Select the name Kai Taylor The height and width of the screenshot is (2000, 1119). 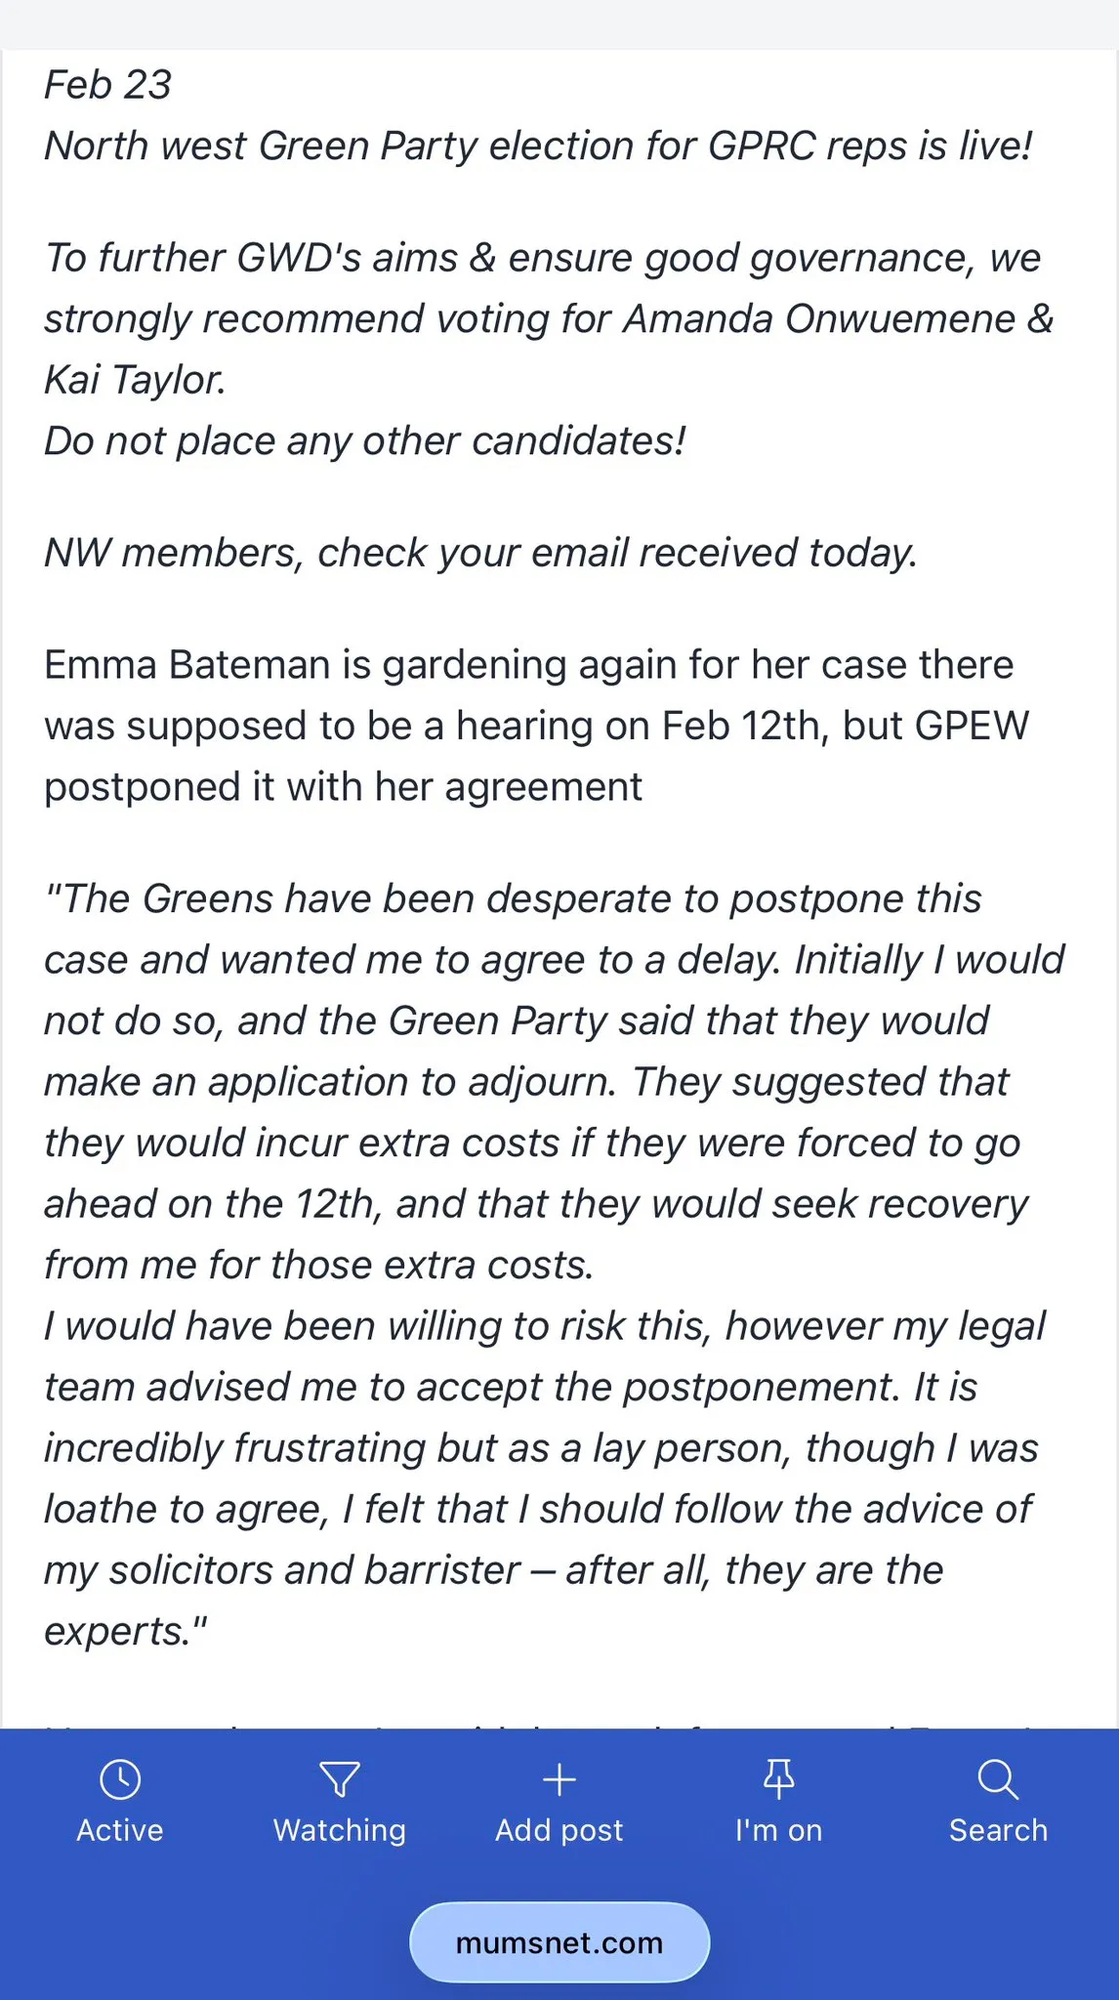click(x=135, y=380)
